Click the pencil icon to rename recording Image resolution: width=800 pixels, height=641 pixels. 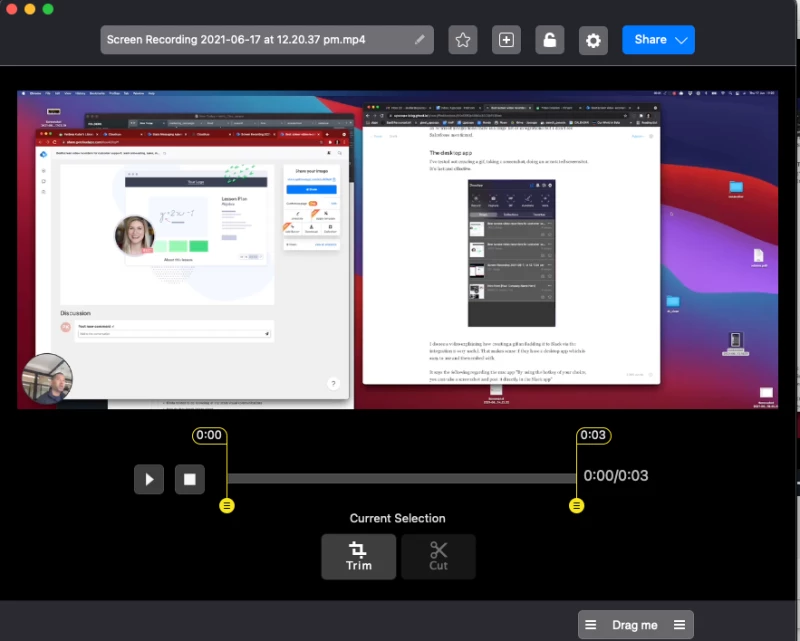(420, 40)
